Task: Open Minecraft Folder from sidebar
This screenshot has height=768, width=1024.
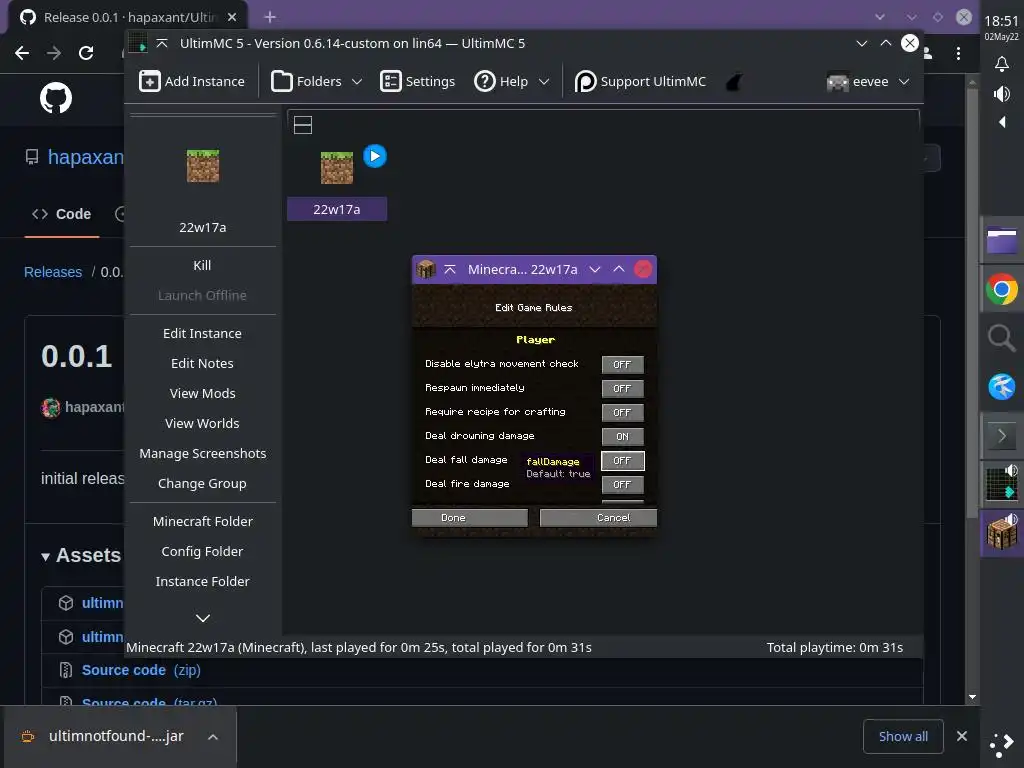Action: [x=202, y=521]
